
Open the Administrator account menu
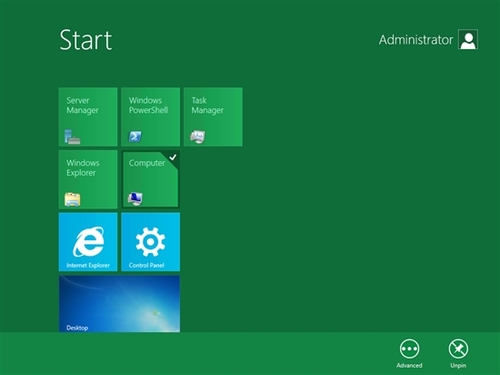[428, 39]
